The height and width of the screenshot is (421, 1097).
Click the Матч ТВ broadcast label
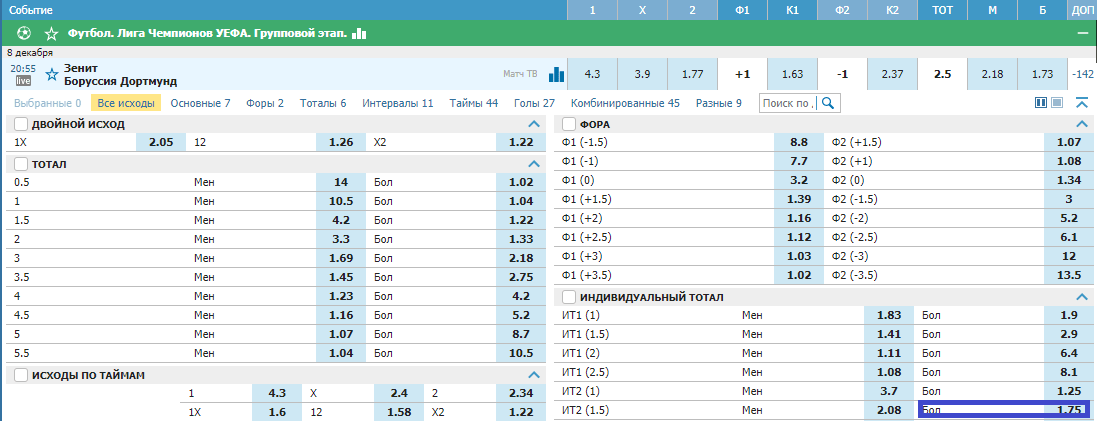click(521, 74)
